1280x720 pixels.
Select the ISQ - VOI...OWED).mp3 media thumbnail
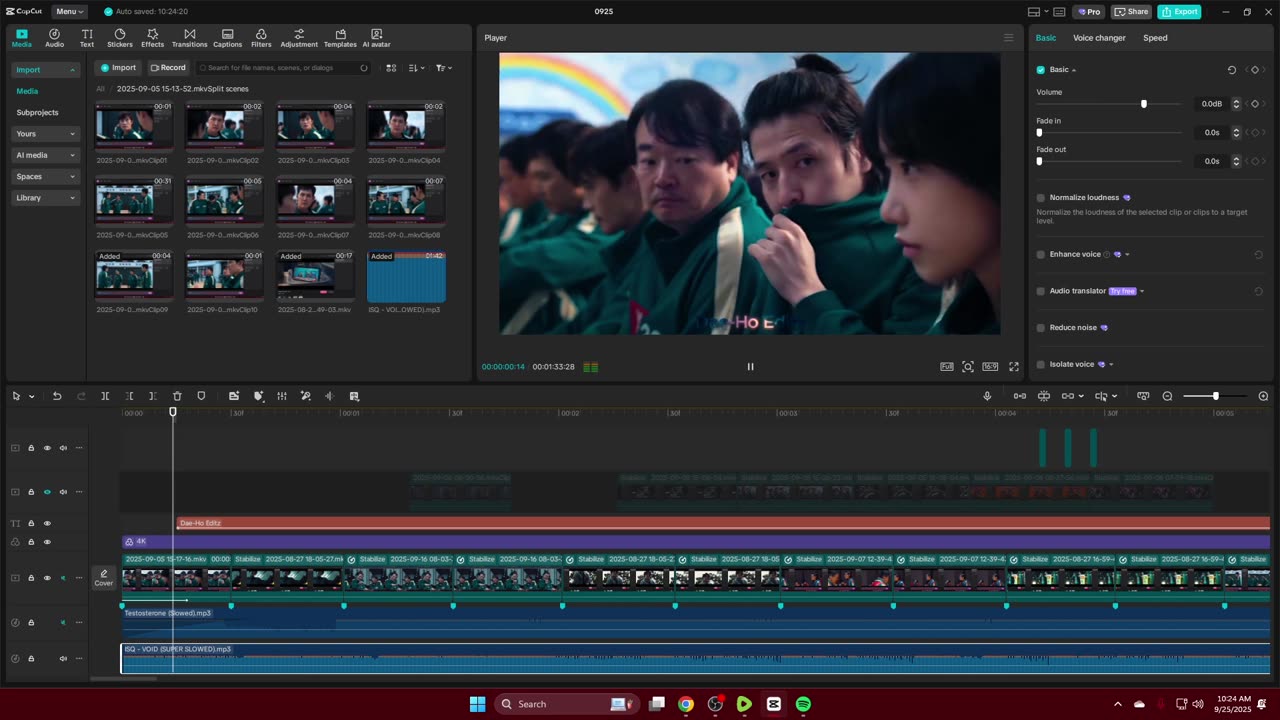(406, 276)
